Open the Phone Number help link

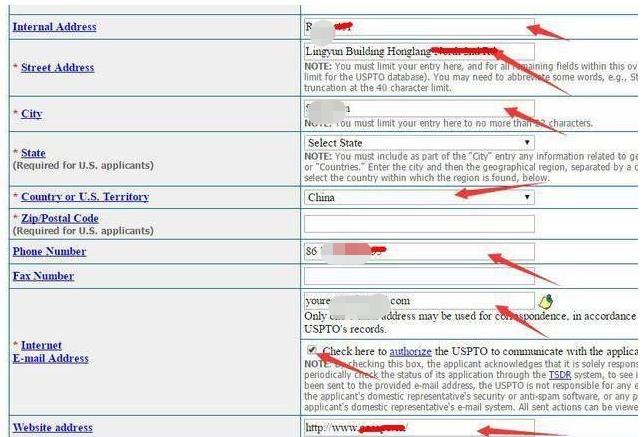[x=49, y=251]
